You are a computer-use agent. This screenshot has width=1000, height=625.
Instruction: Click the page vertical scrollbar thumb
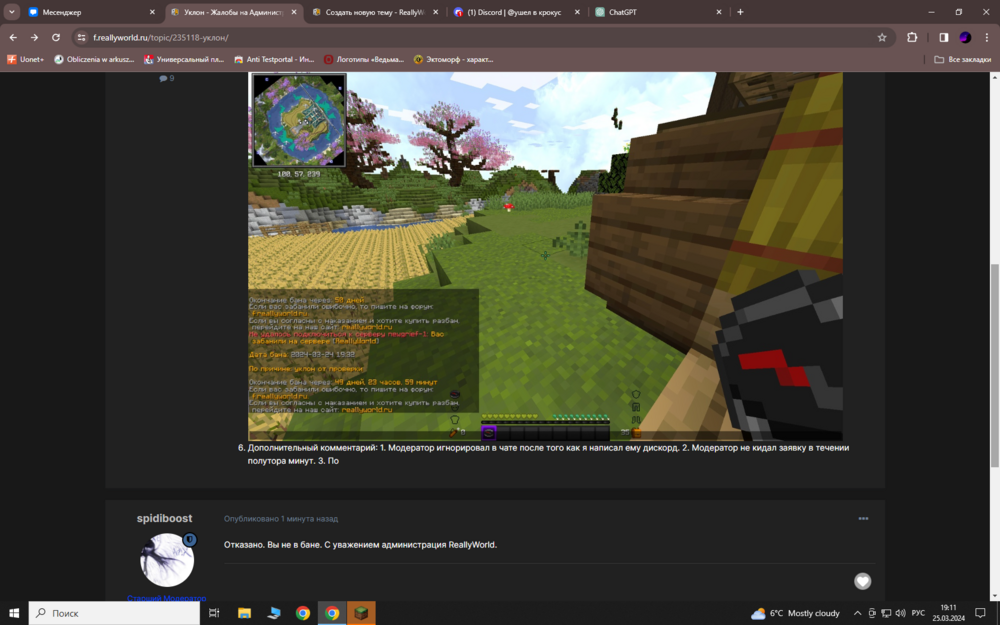click(x=994, y=365)
